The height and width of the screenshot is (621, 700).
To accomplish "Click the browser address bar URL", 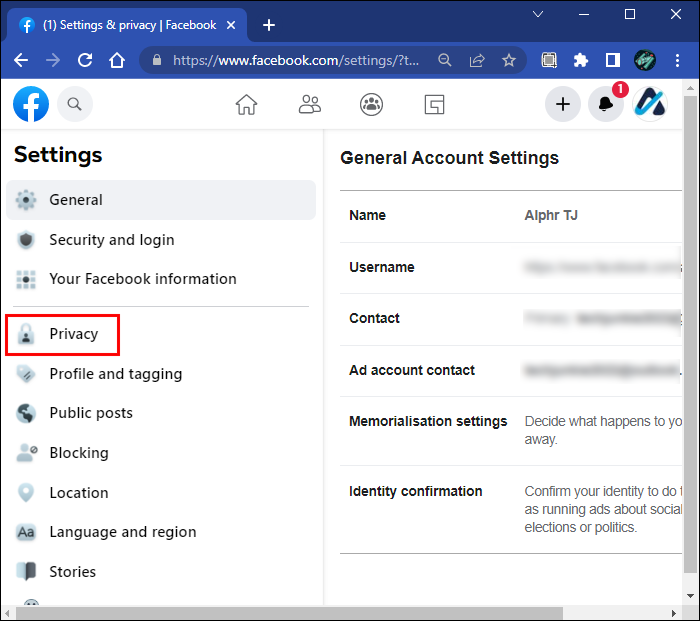I will [x=294, y=60].
